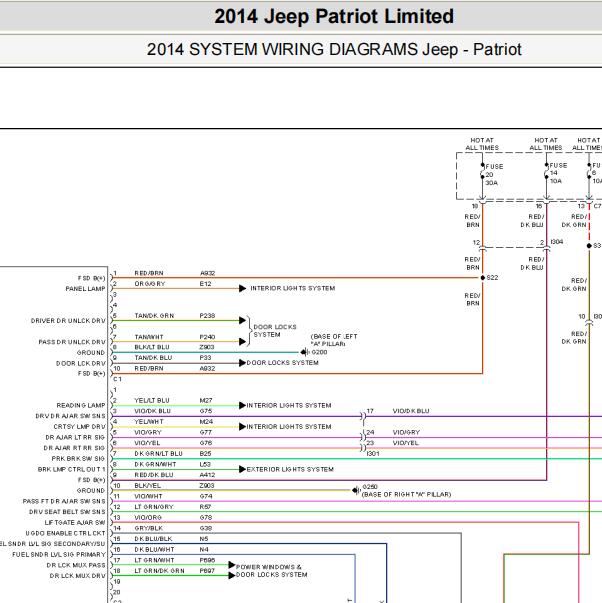Image resolution: width=602 pixels, height=603 pixels.
Task: Click the 'PASS DR UNLCK DRV' pin label
Action: [72, 342]
